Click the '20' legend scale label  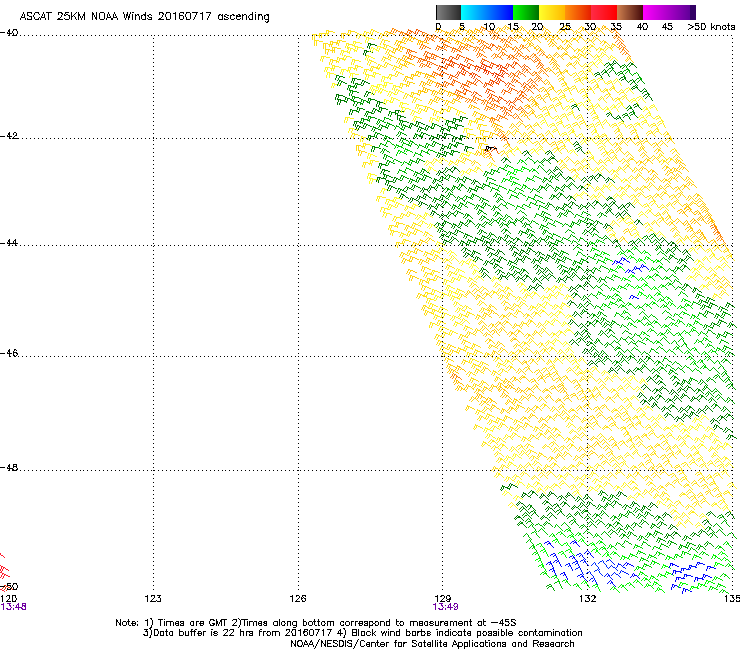pyautogui.click(x=537, y=27)
